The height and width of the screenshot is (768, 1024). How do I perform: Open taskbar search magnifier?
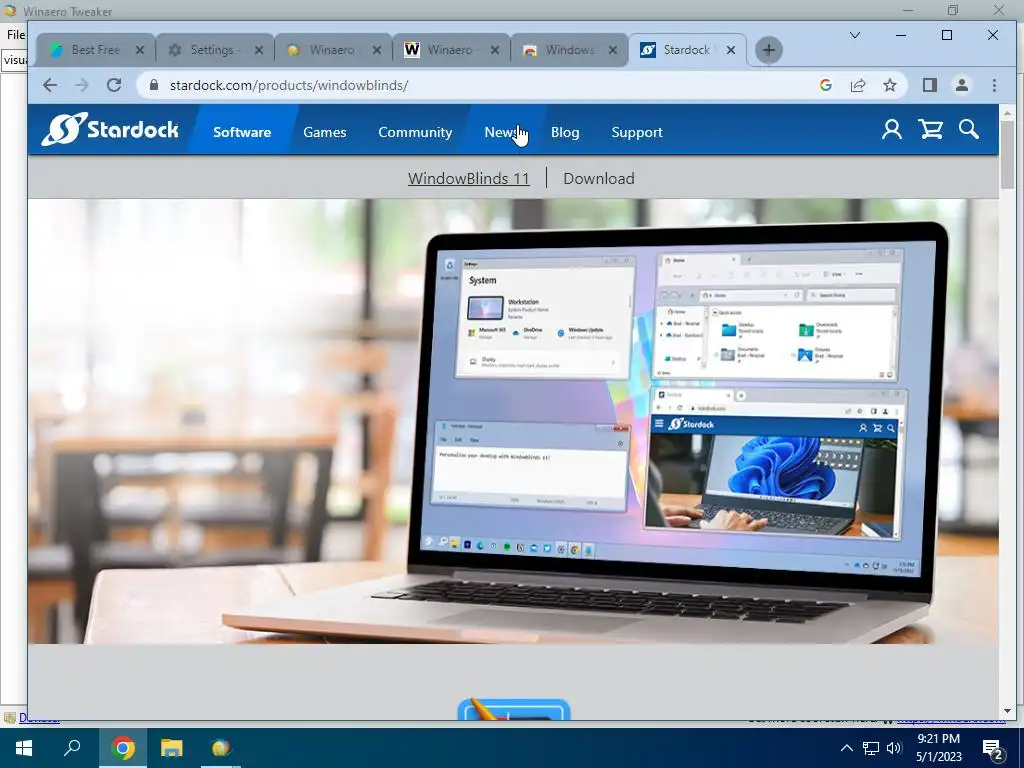tap(72, 748)
